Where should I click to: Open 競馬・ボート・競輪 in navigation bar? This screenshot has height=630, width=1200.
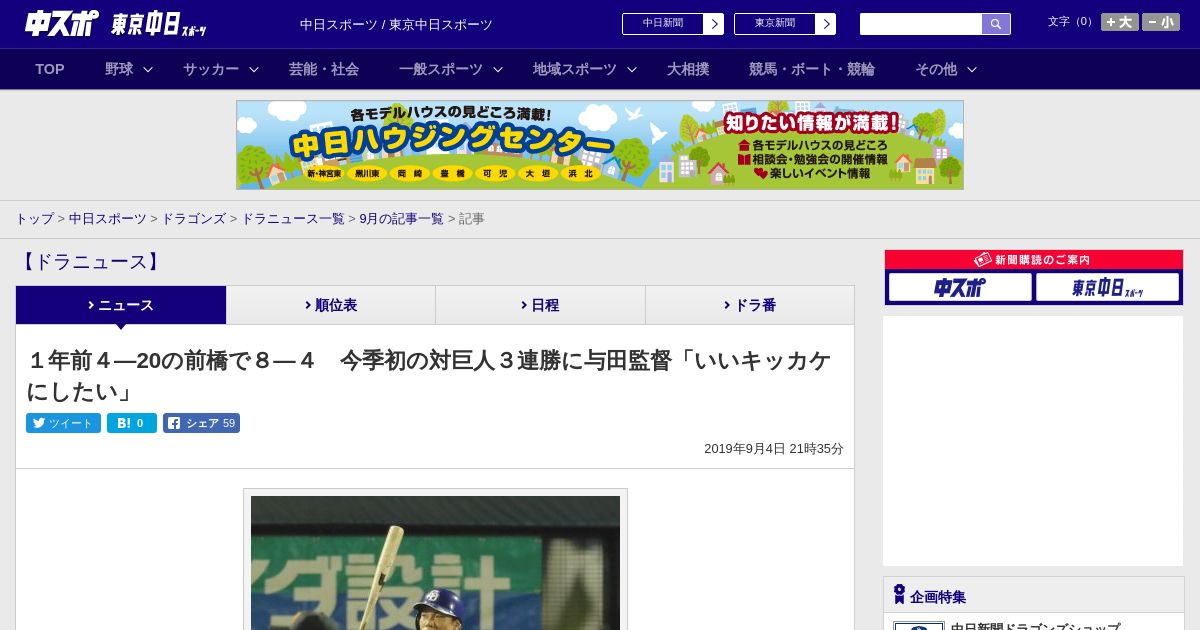(812, 69)
